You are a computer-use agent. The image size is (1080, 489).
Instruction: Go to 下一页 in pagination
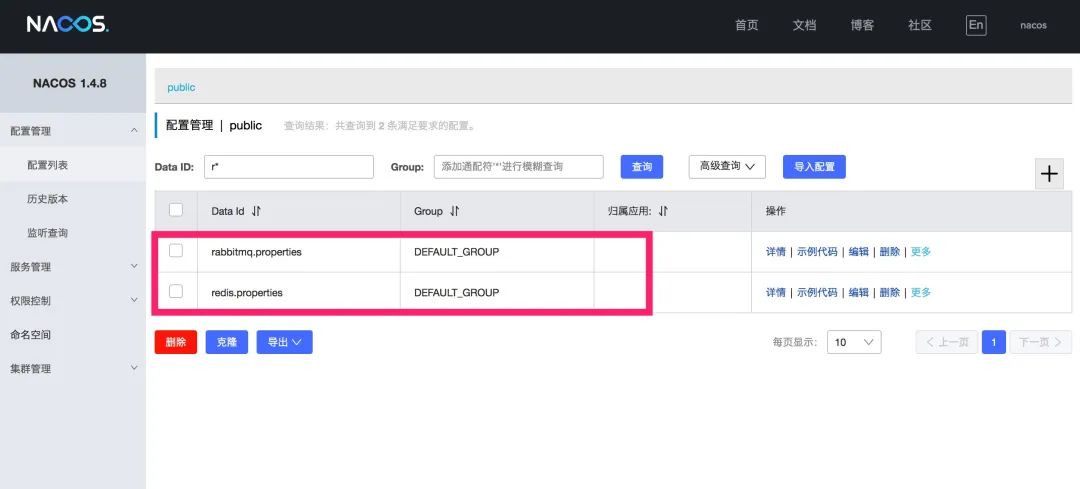click(1040, 342)
